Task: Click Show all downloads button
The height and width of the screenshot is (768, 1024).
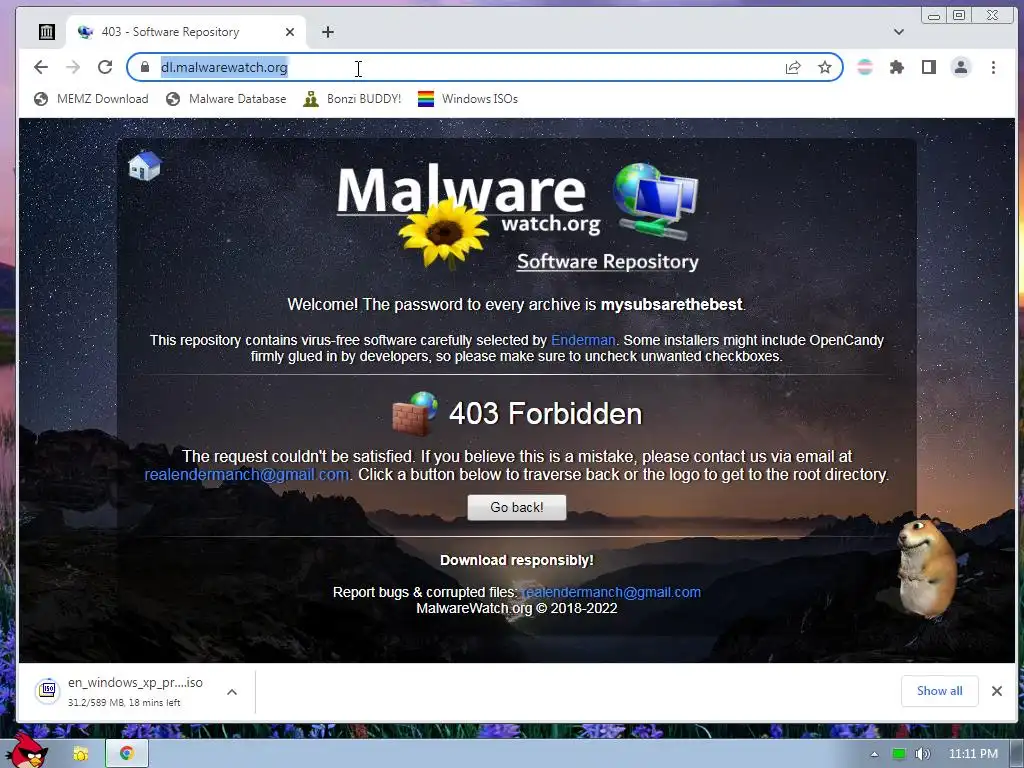Action: (x=939, y=691)
